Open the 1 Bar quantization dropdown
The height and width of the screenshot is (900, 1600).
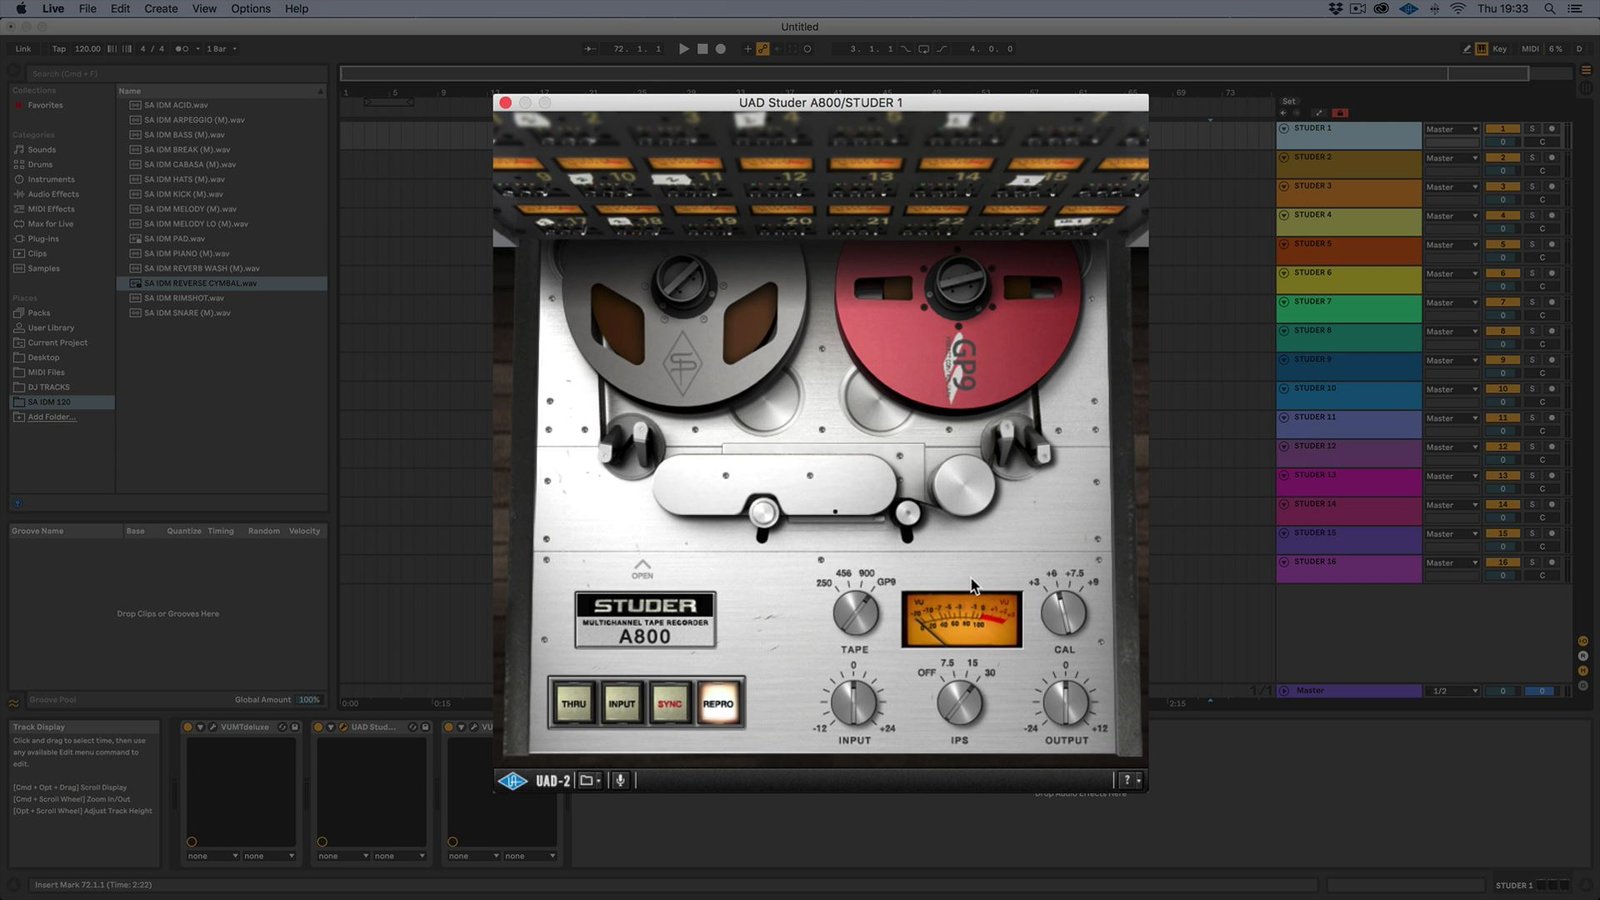tap(218, 48)
